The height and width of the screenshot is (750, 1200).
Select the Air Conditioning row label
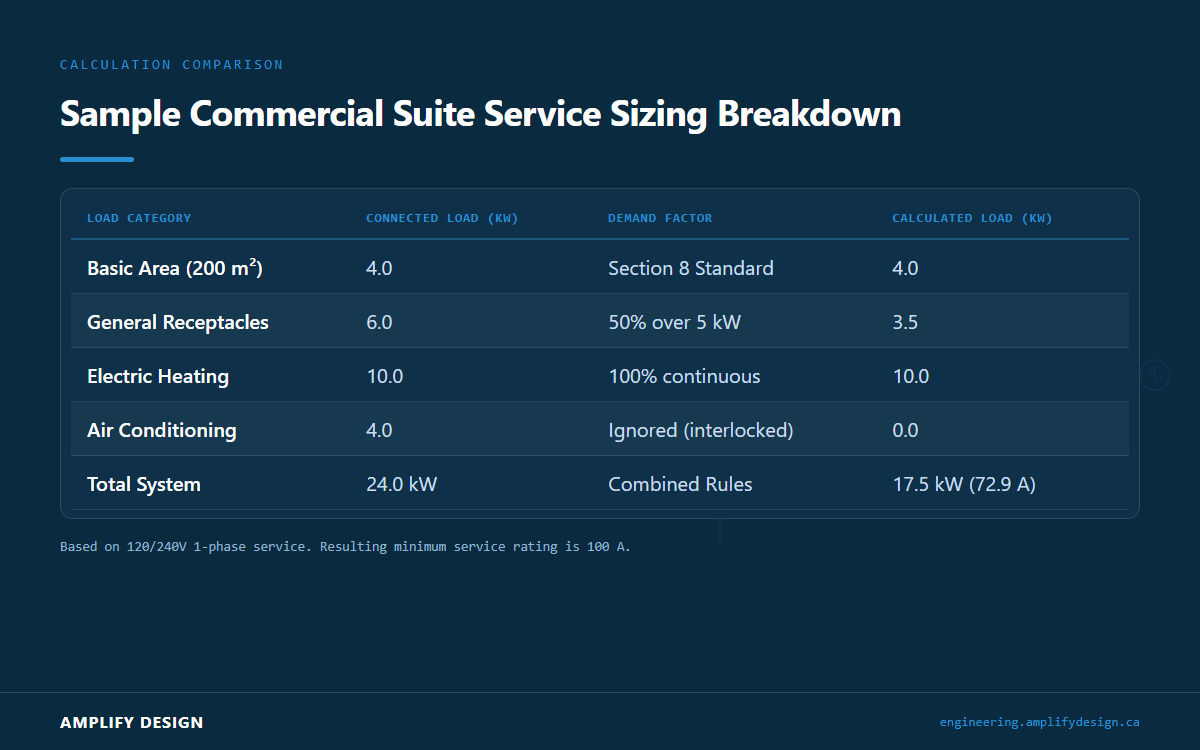(162, 430)
